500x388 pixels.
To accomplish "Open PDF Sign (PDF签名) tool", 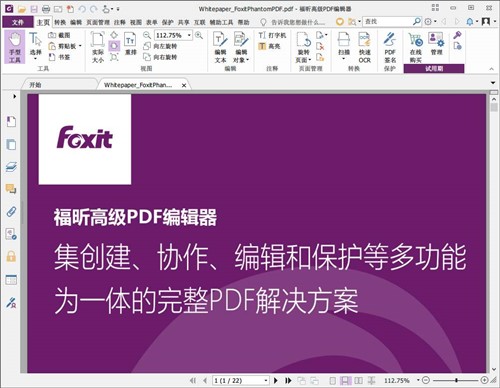I will click(x=390, y=47).
